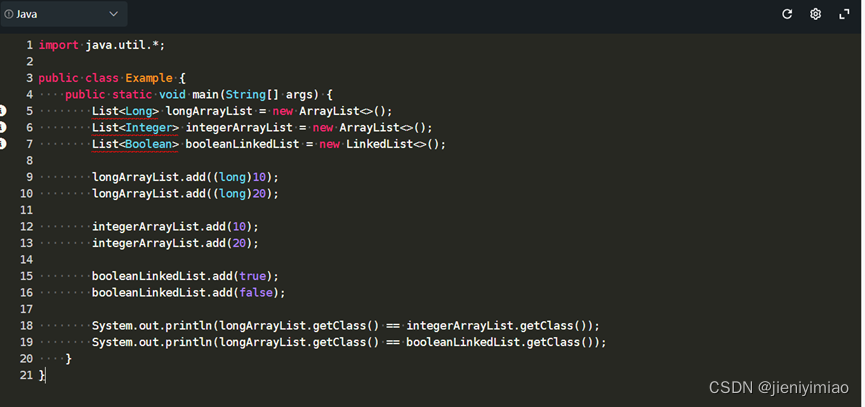Image resolution: width=865 pixels, height=407 pixels.
Task: Click the 'false' literal on line 16
Action: point(256,292)
